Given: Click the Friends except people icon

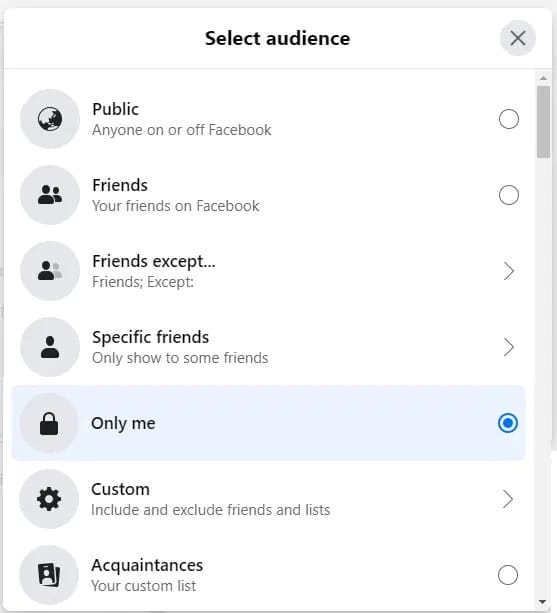Looking at the screenshot, I should pyautogui.click(x=50, y=271).
